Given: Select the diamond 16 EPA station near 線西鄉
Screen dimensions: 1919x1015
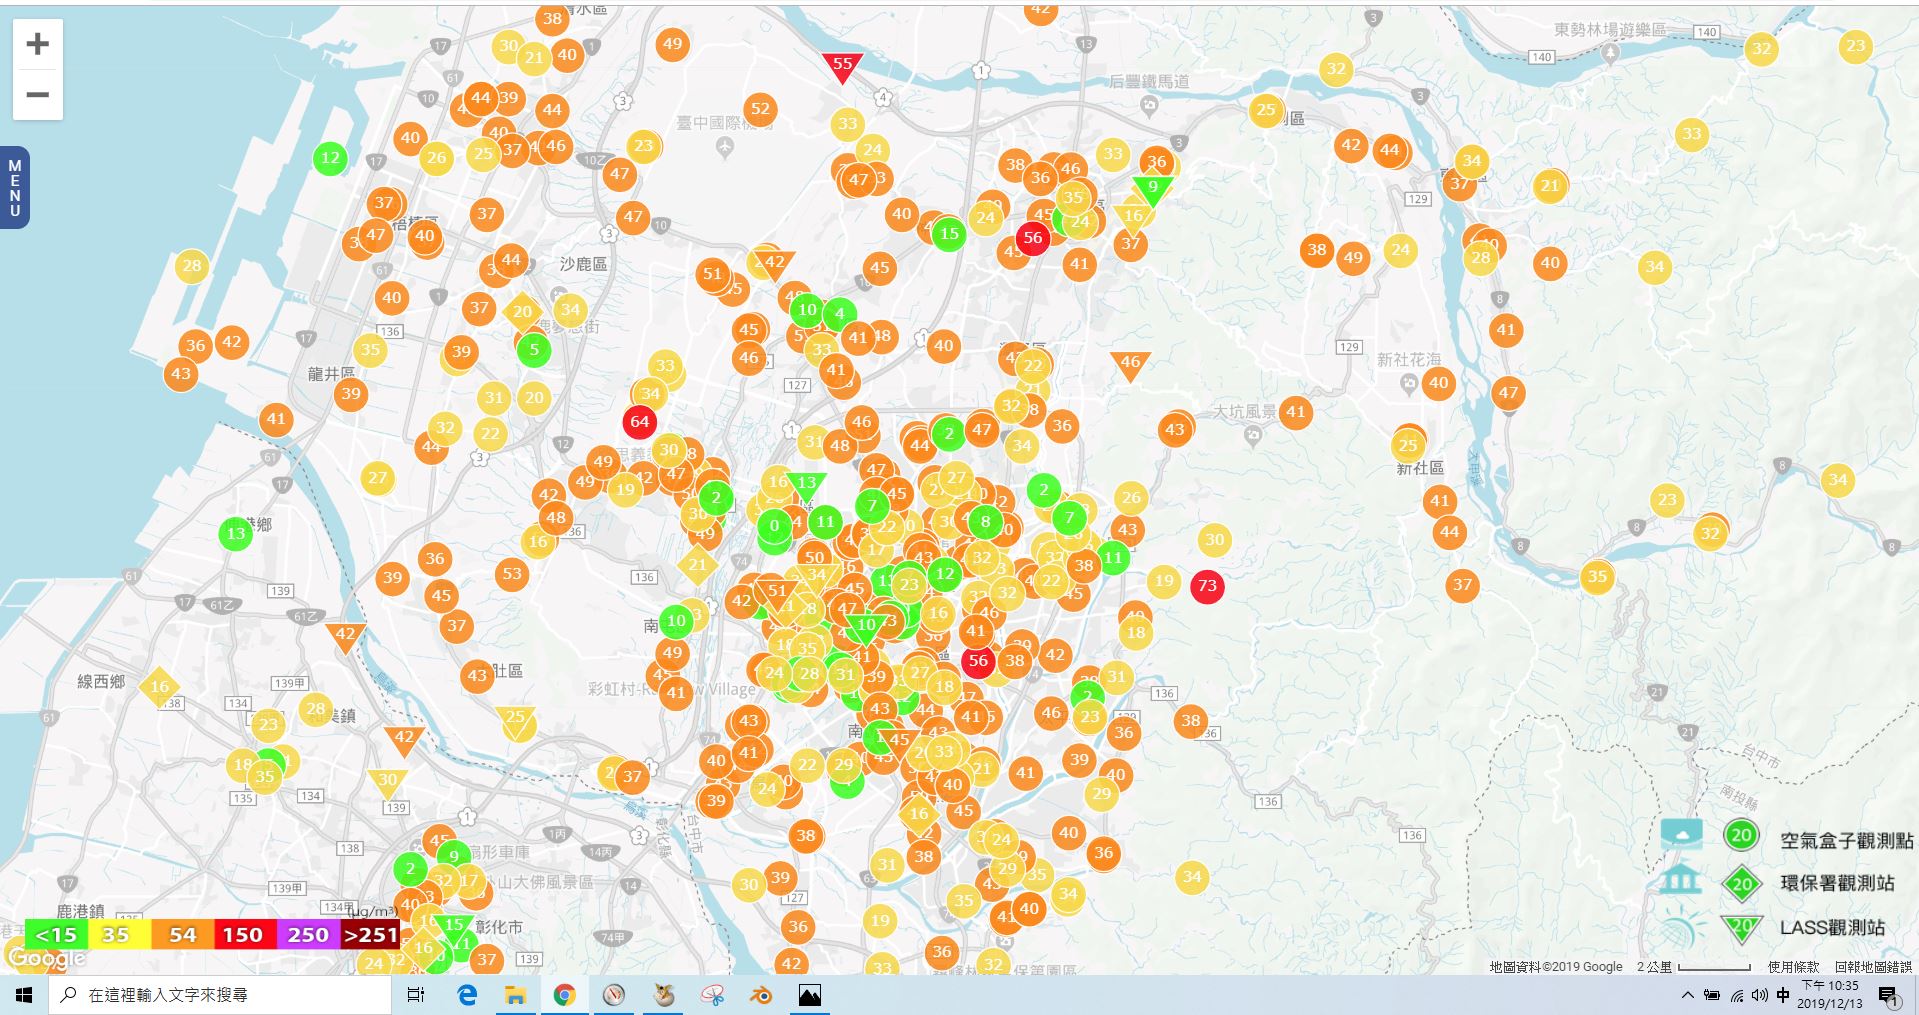Looking at the screenshot, I should (160, 687).
